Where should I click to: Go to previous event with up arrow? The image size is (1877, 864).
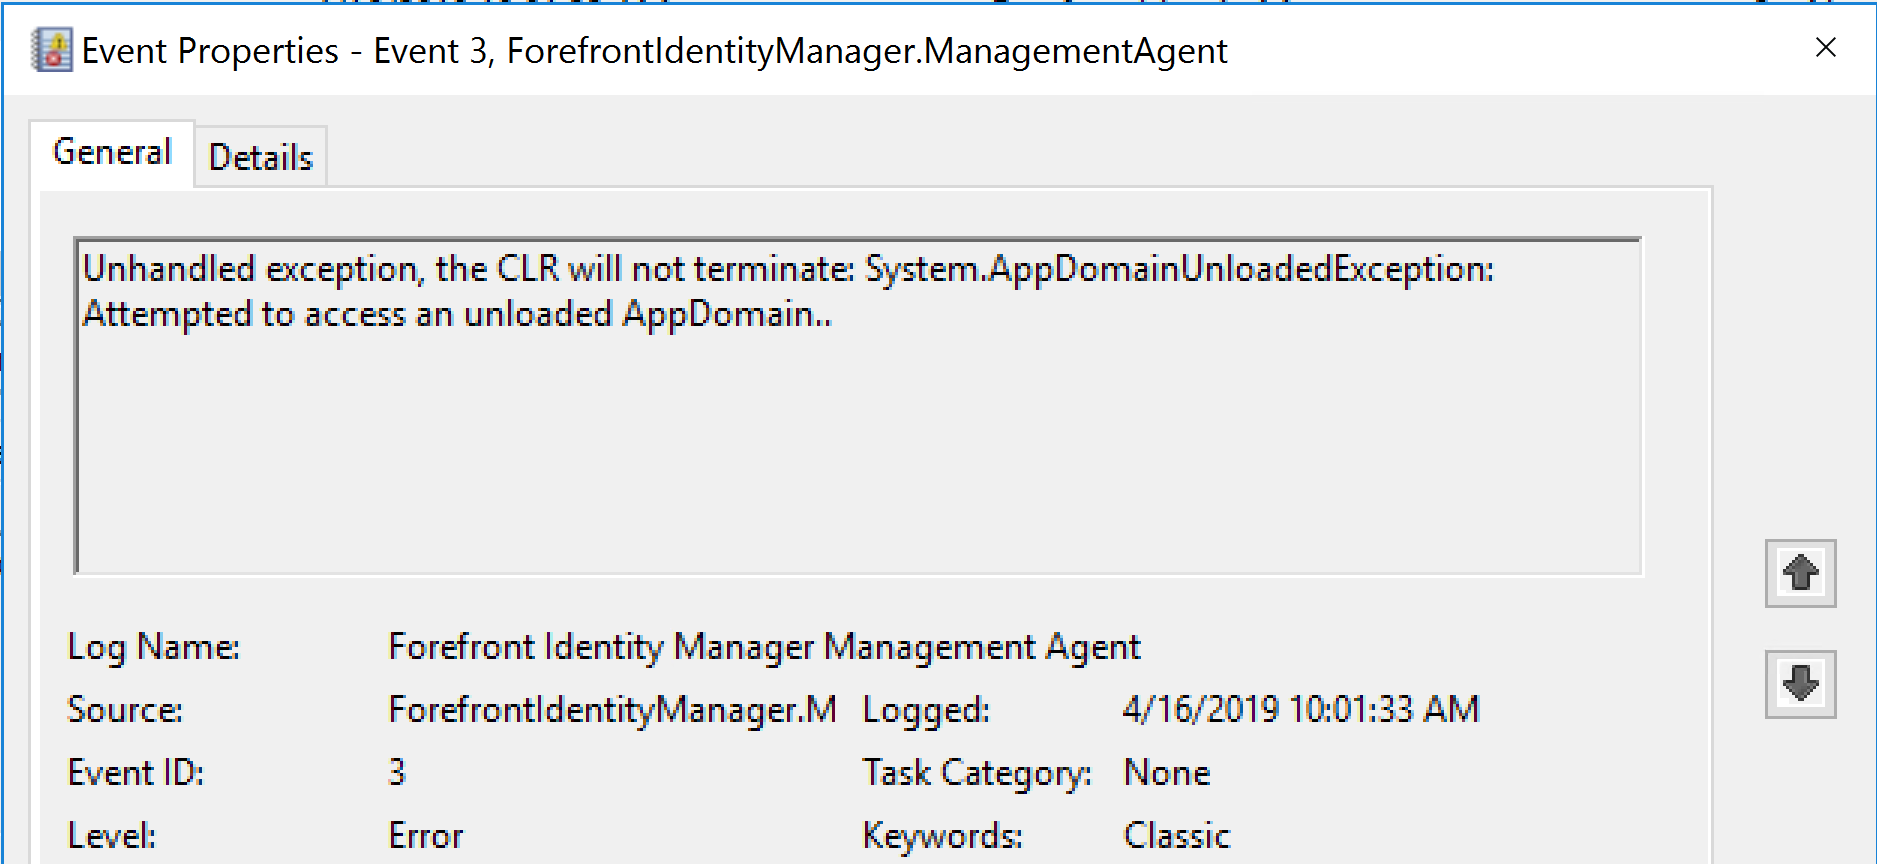(x=1800, y=573)
